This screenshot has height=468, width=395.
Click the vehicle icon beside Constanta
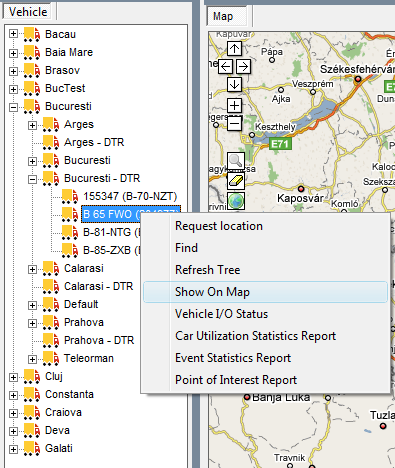(x=32, y=394)
